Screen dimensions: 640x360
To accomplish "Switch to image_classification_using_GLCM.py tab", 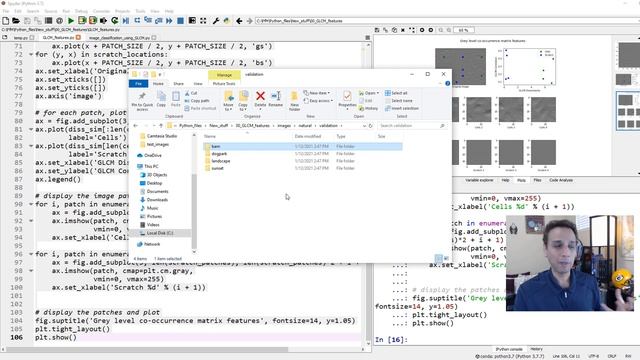I will point(120,38).
